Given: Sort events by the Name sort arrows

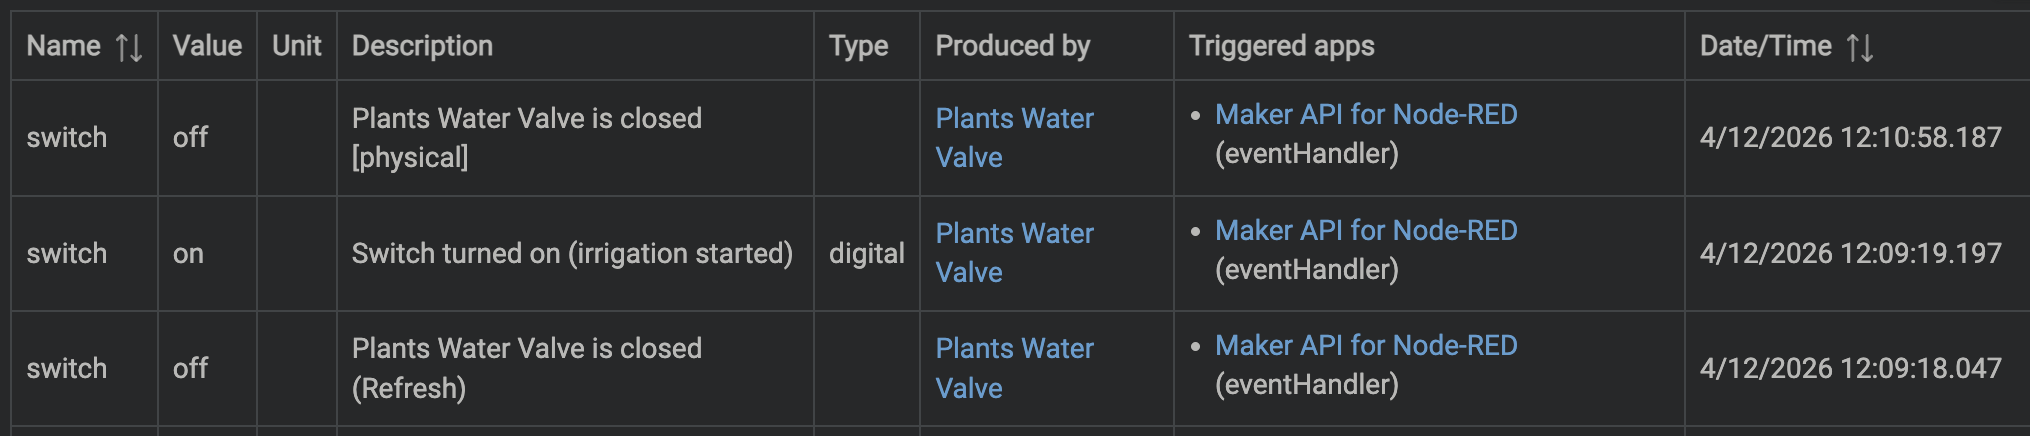Looking at the screenshot, I should pos(129,47).
